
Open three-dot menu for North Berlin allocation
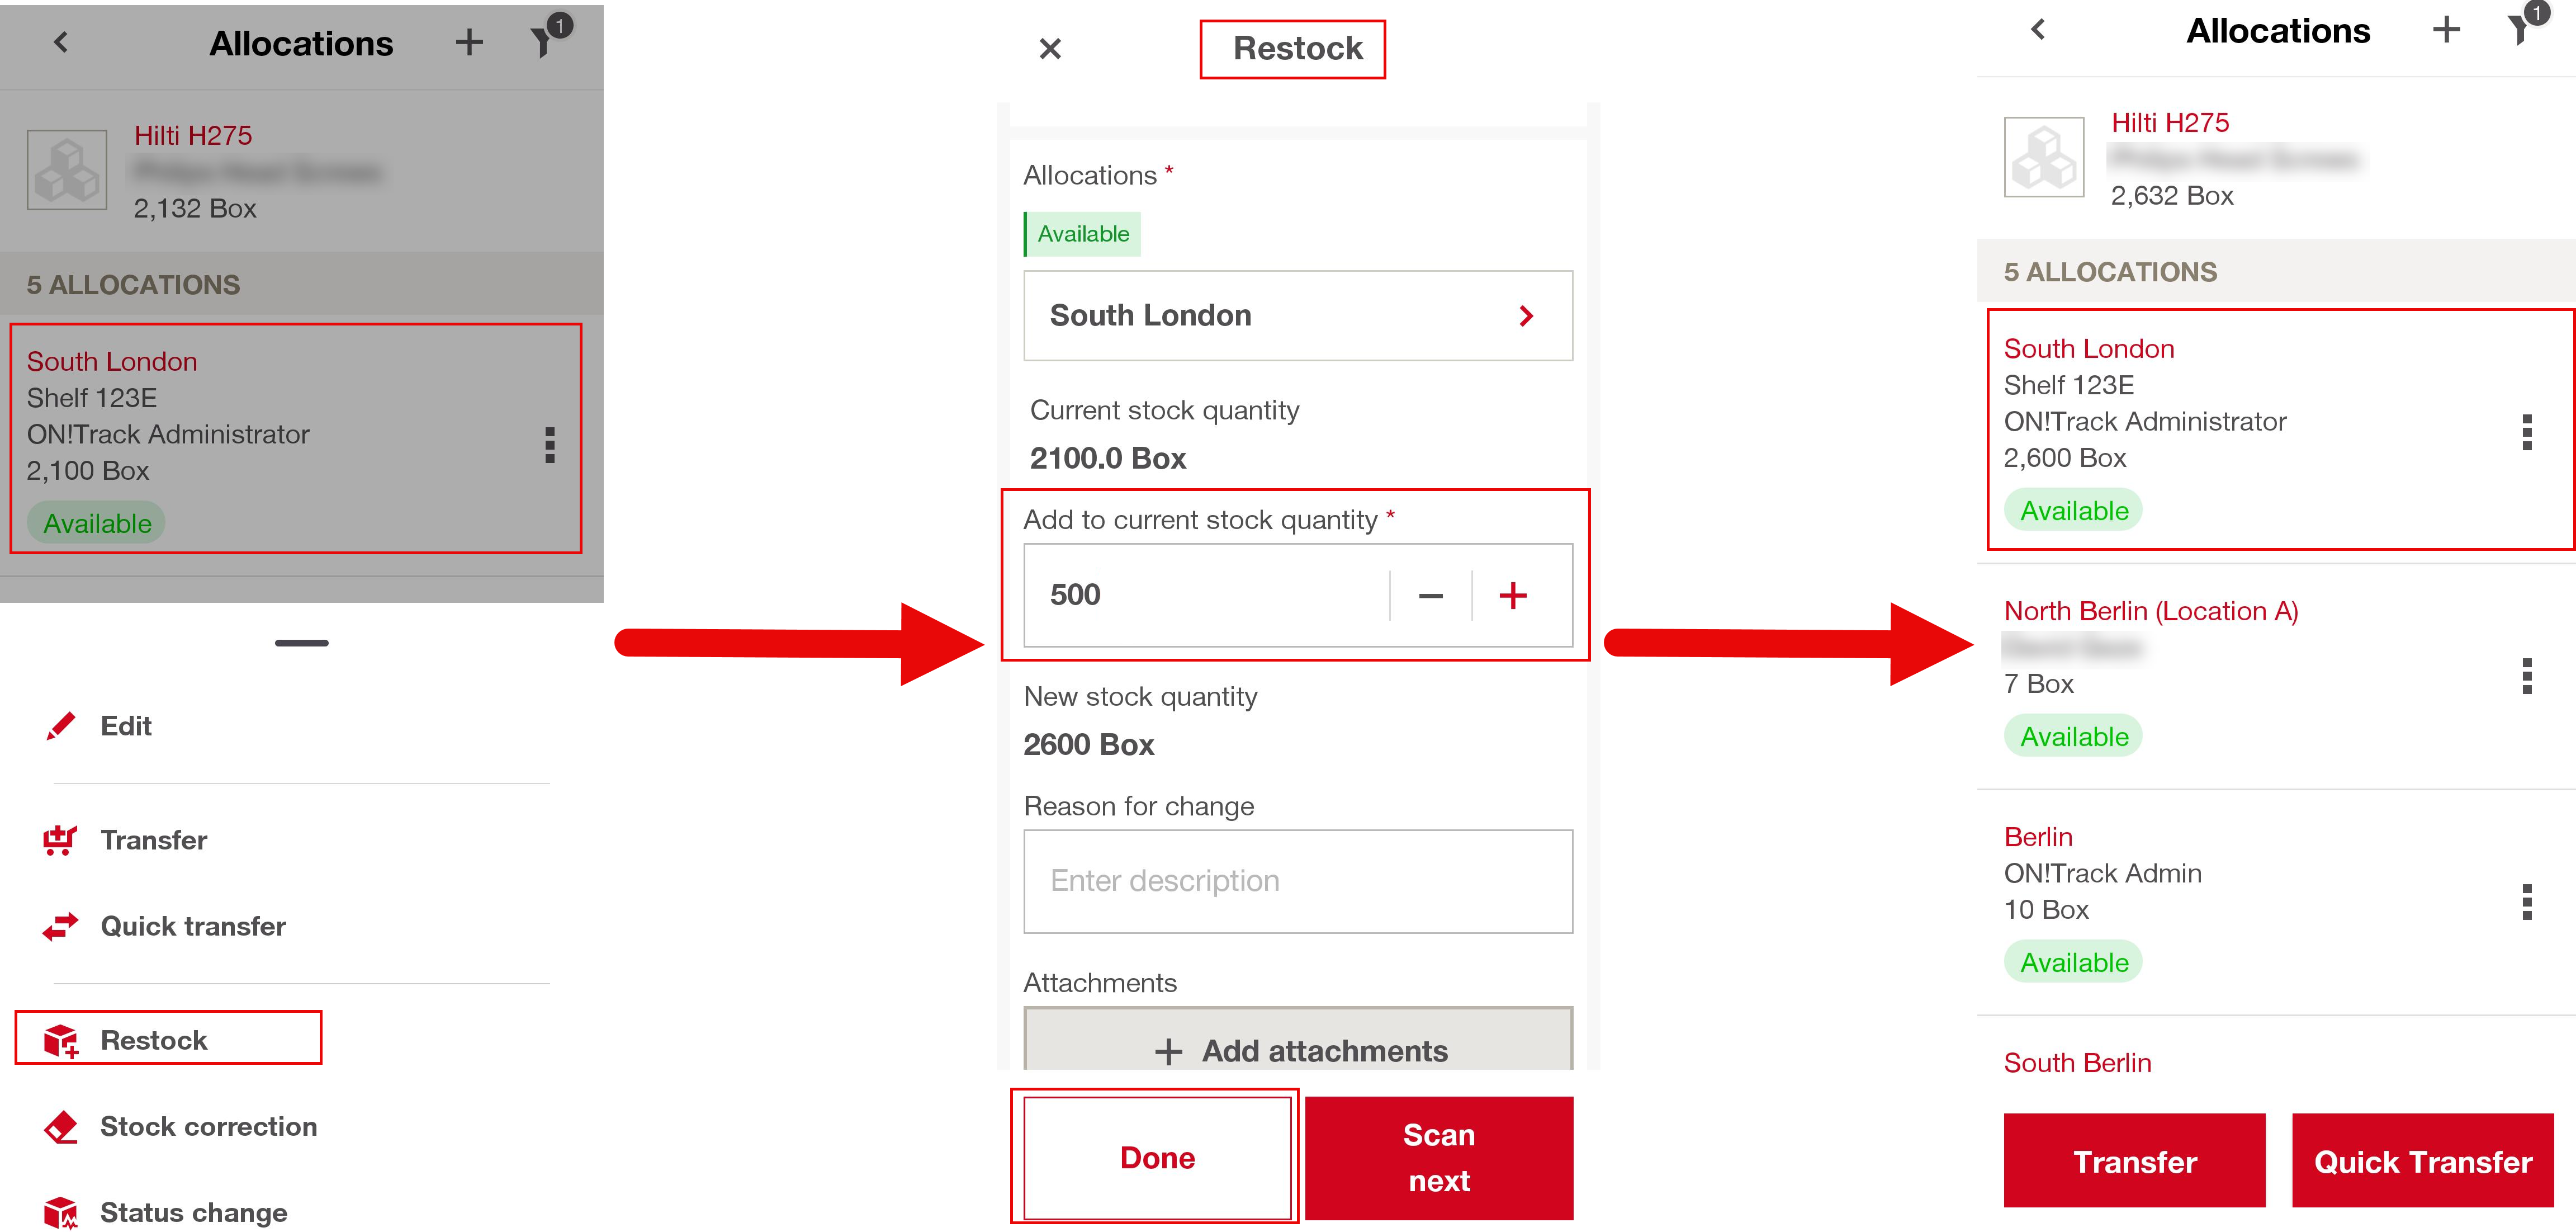[2526, 677]
